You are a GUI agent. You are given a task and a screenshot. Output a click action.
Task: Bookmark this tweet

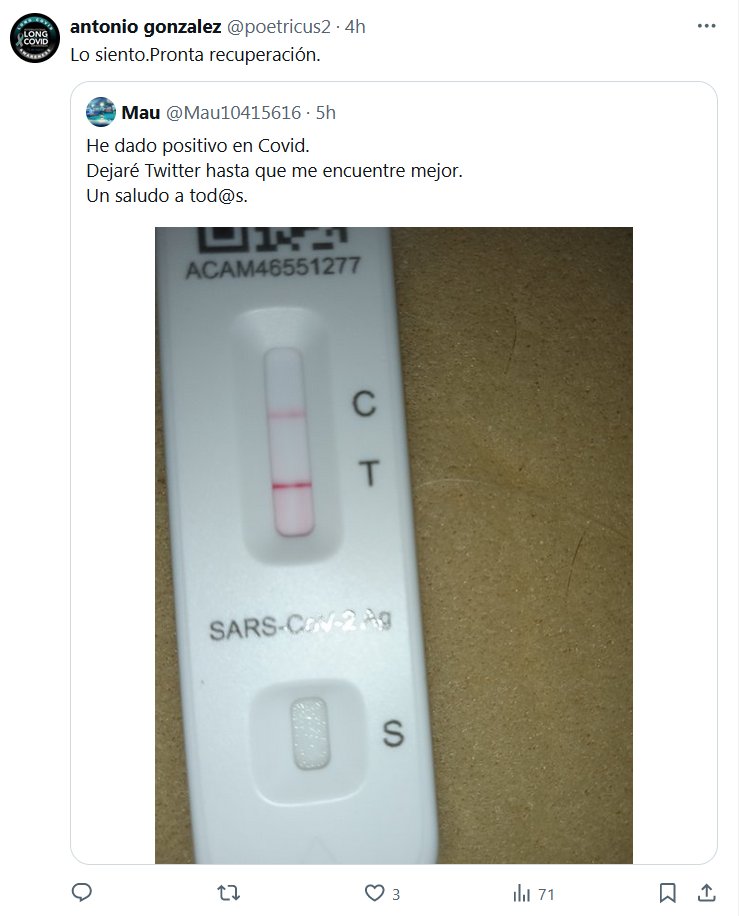(x=668, y=892)
